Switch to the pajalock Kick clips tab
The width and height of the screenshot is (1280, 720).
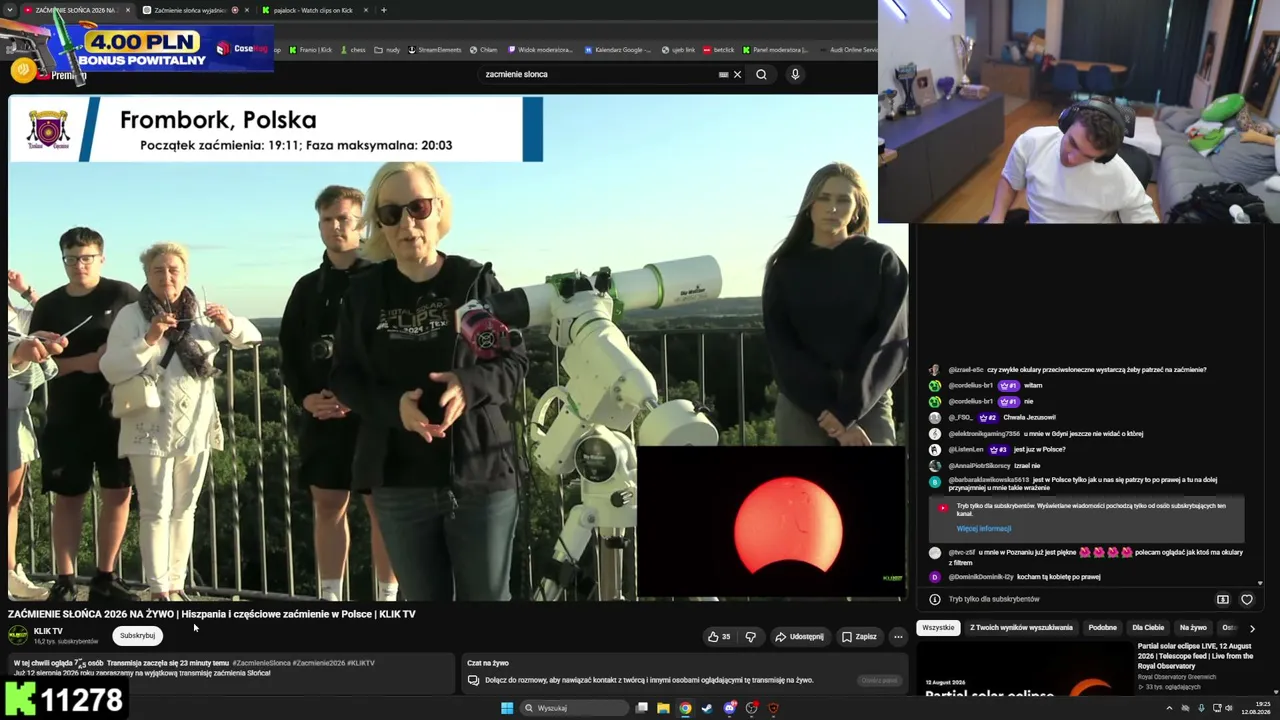pyautogui.click(x=312, y=10)
